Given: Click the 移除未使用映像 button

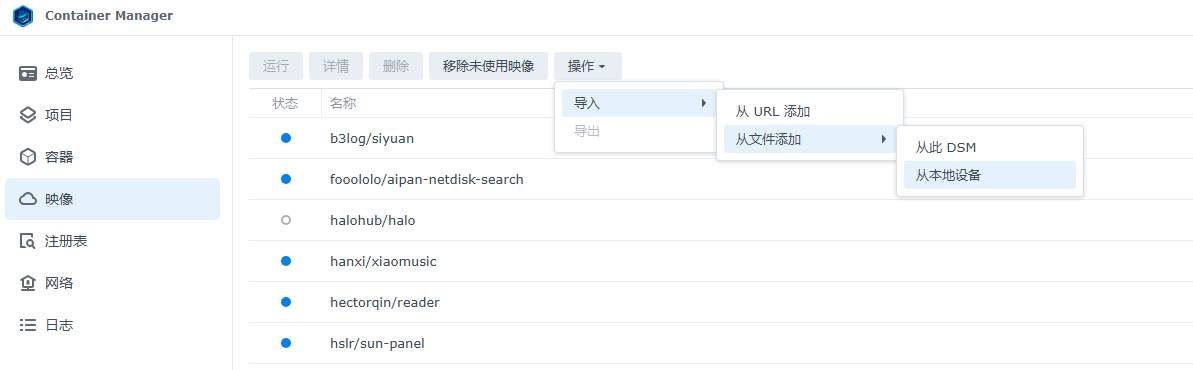Looking at the screenshot, I should (488, 66).
